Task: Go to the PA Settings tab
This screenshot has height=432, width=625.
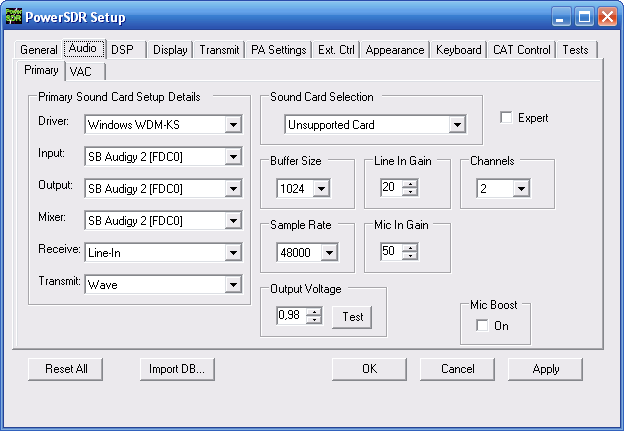Action: coord(278,50)
